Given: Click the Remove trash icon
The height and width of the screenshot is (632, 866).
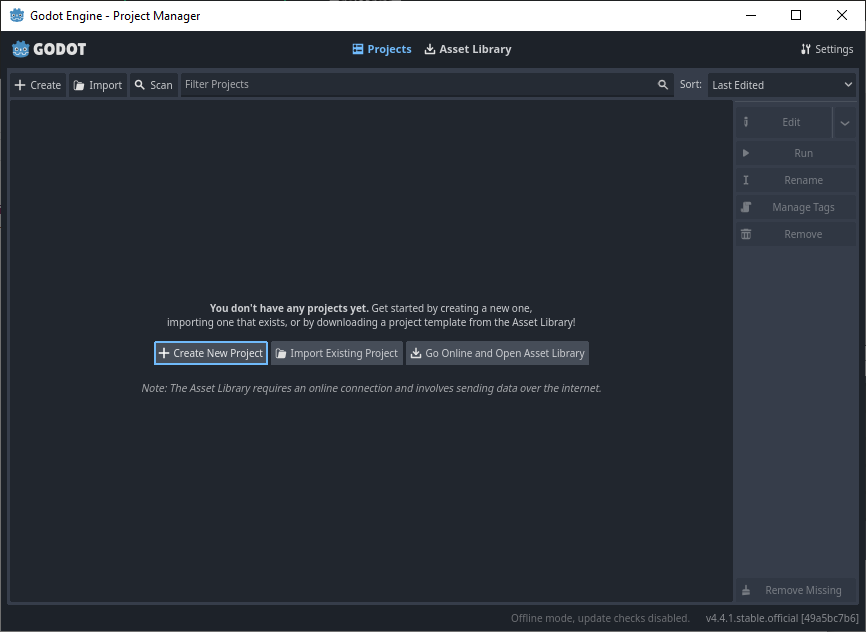Looking at the screenshot, I should click(746, 234).
